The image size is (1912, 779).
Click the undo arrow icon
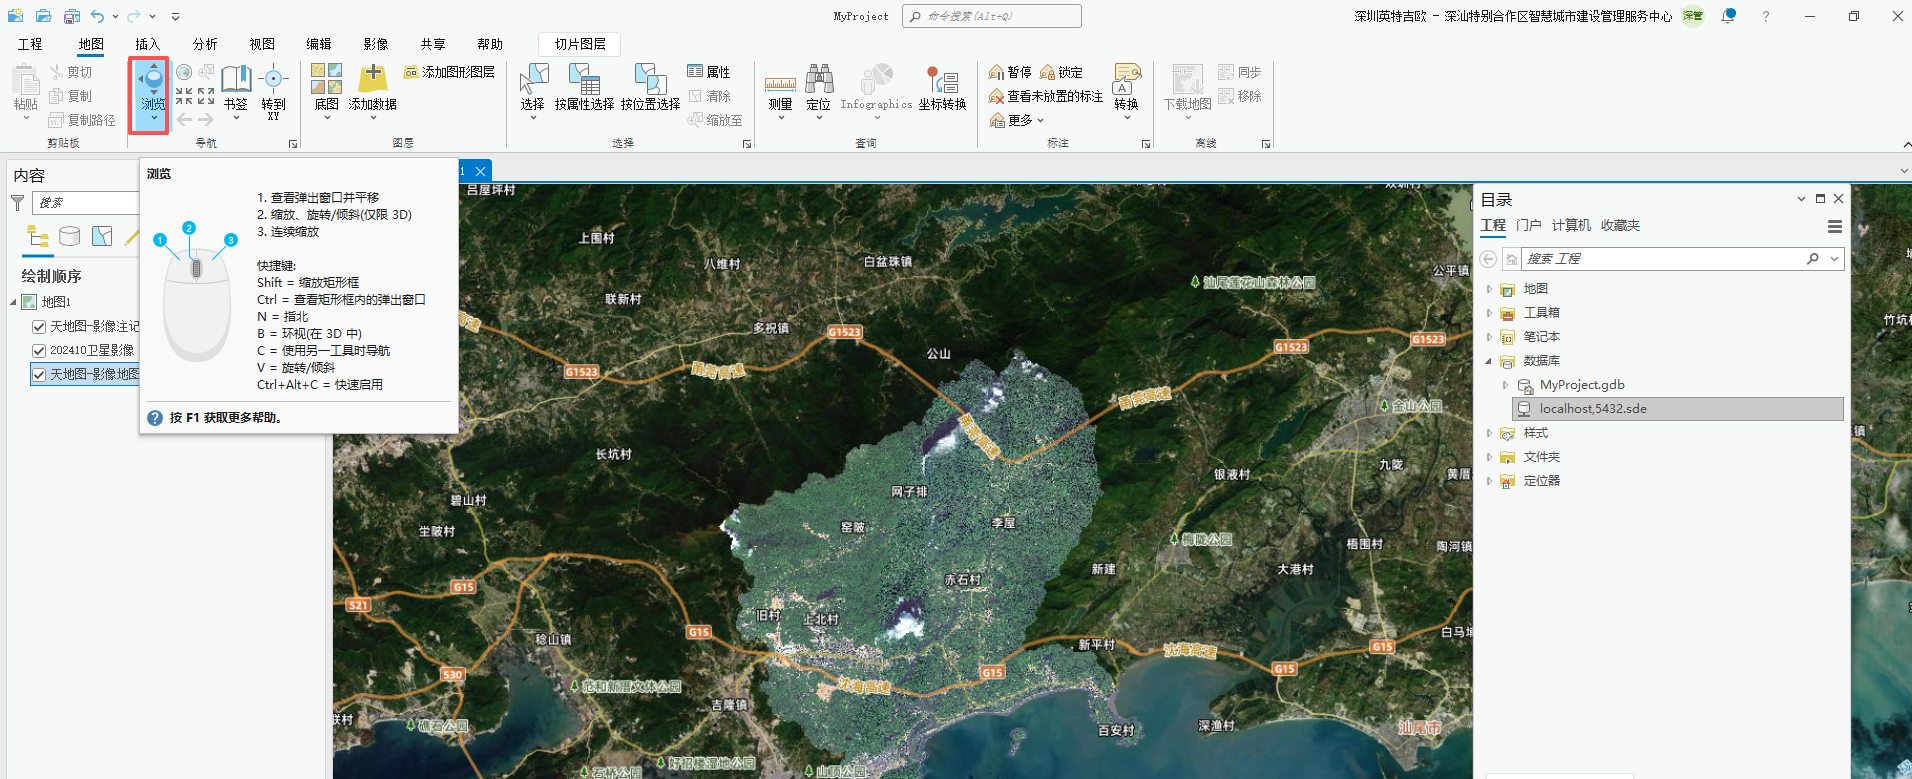tap(97, 16)
